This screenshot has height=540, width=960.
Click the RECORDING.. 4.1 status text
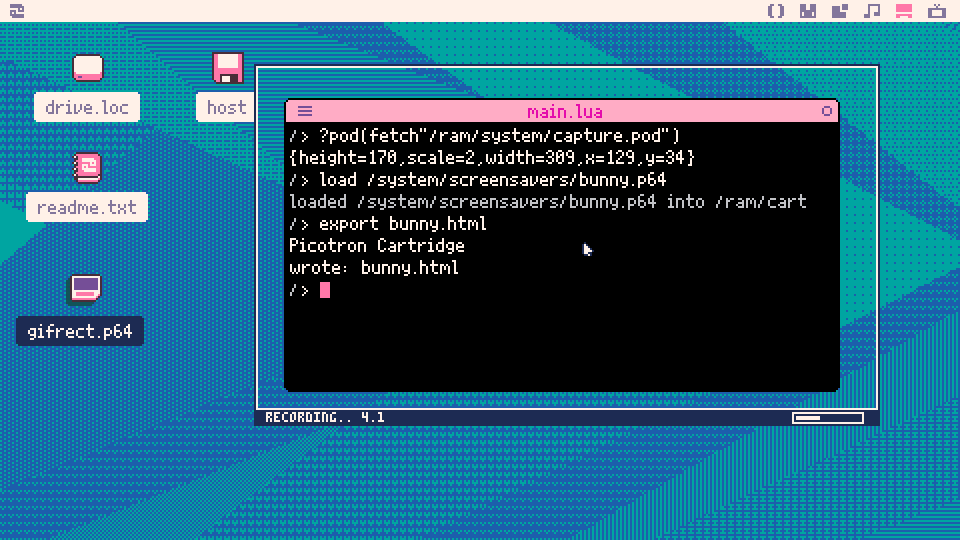(324, 418)
